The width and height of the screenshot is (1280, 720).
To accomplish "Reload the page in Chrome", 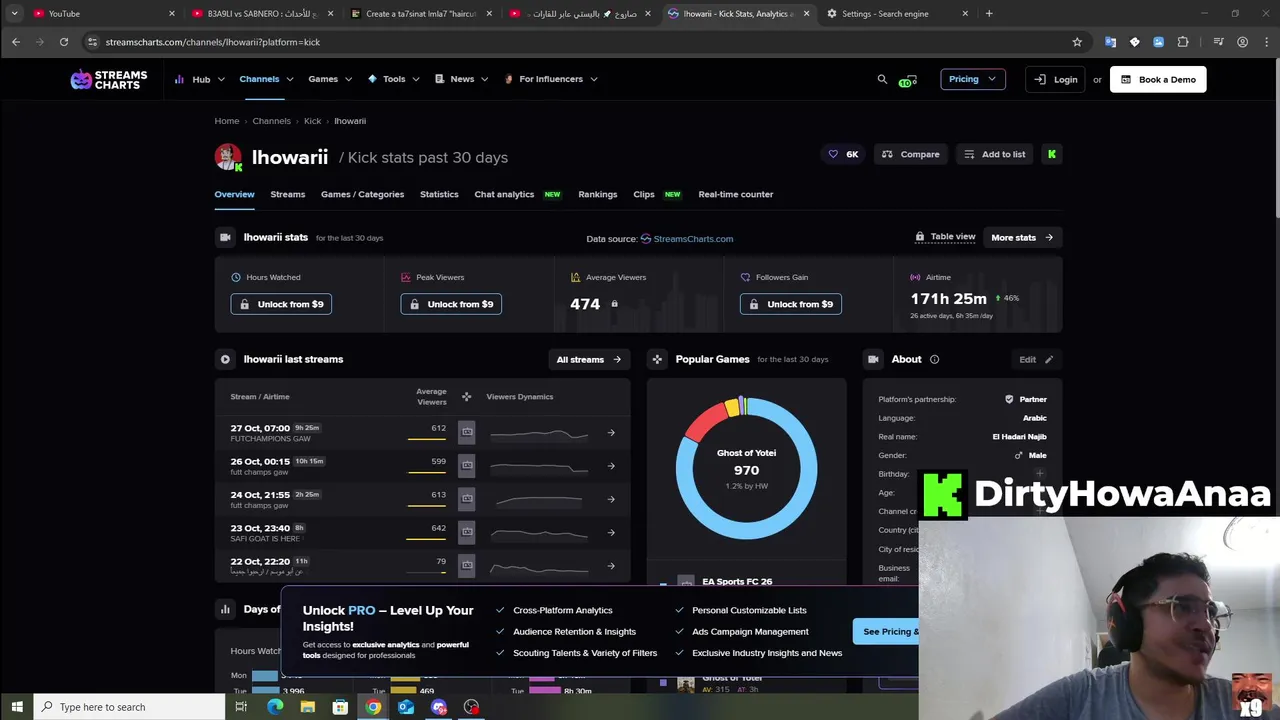I will [64, 42].
